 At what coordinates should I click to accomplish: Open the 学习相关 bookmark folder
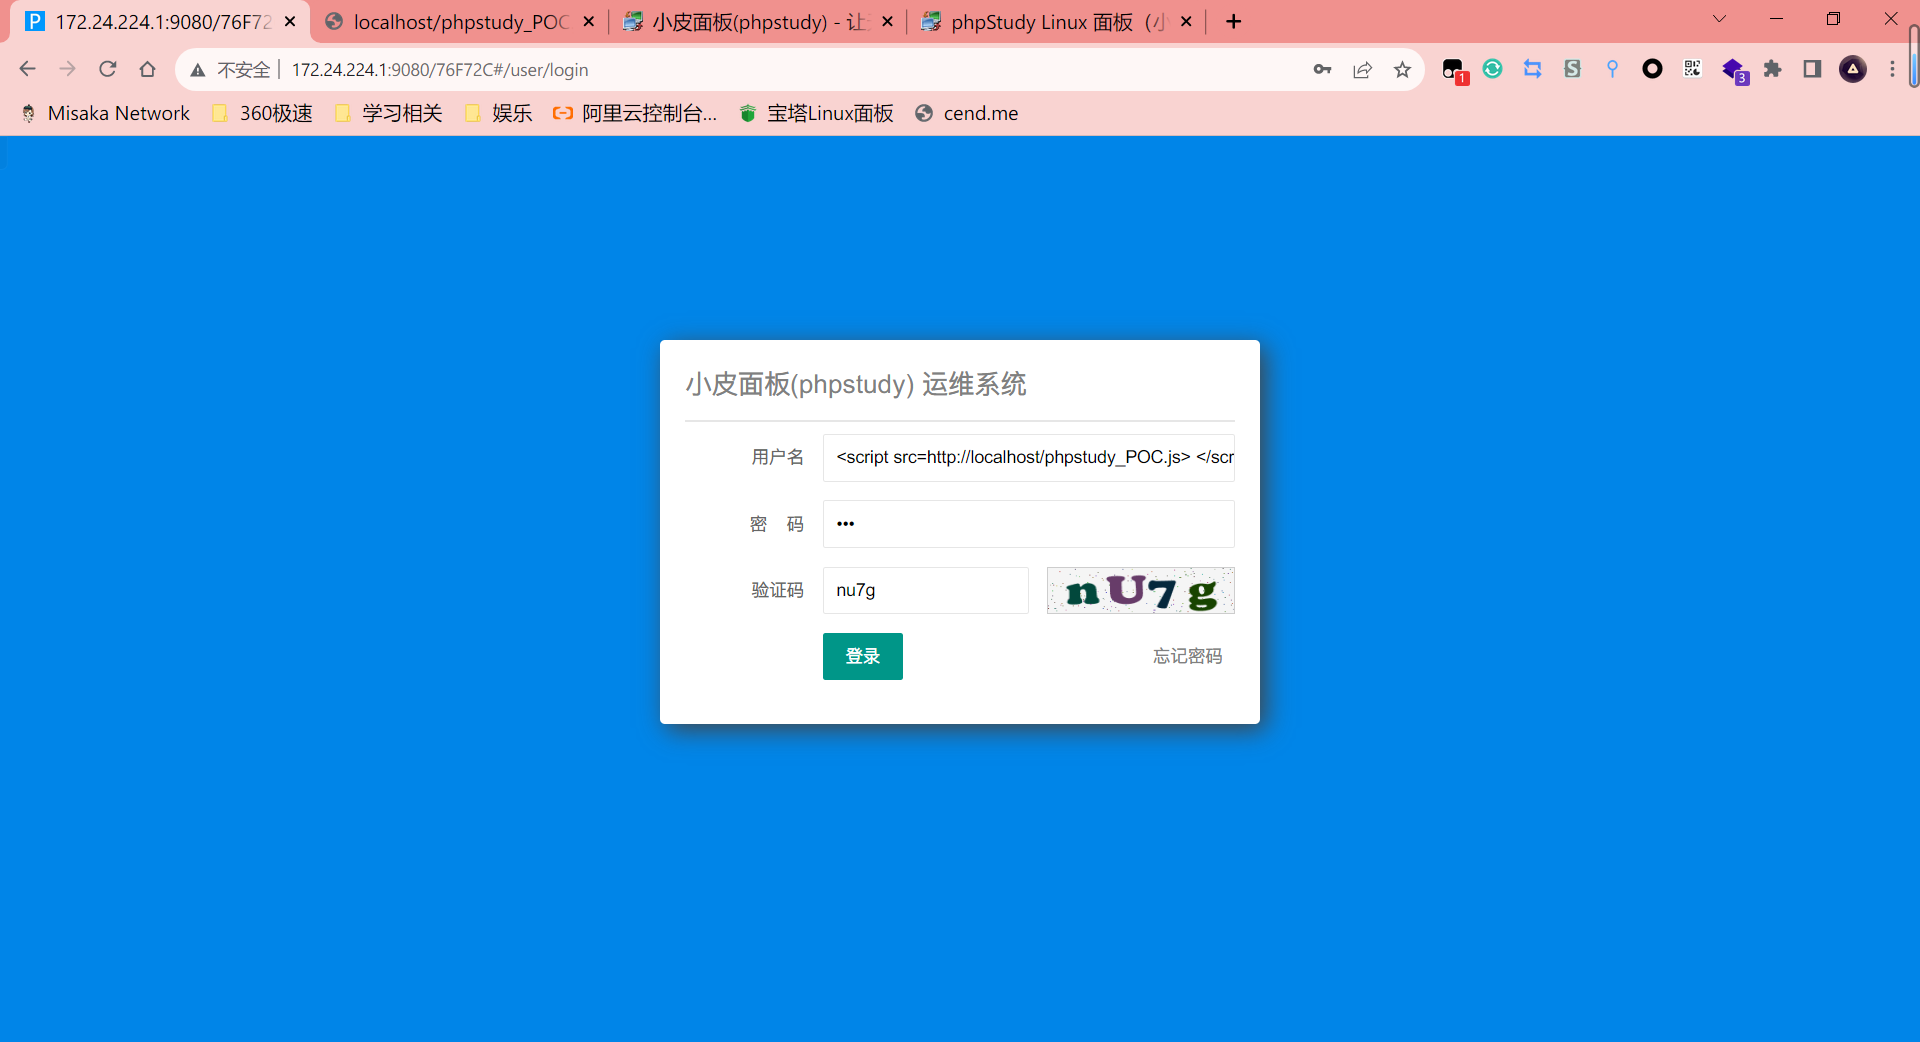(389, 113)
